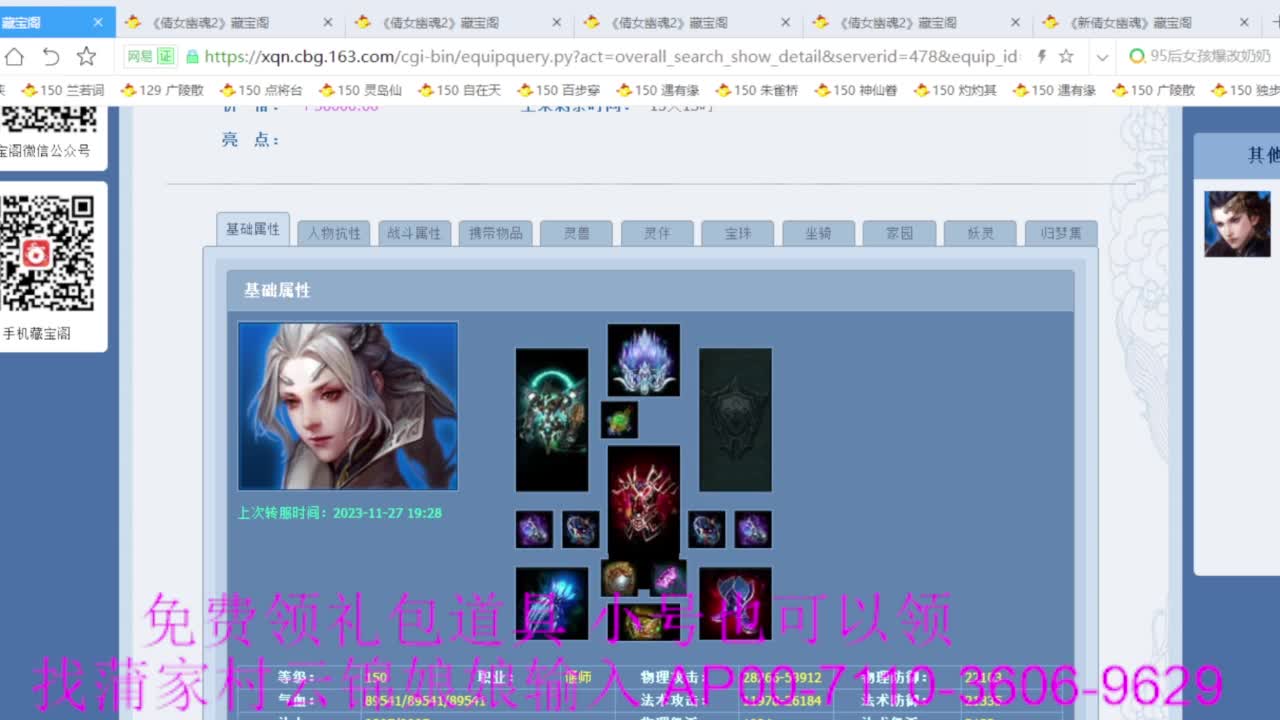Click the character portrait thumbnail
Viewport: 1280px width, 720px height.
click(x=1236, y=224)
